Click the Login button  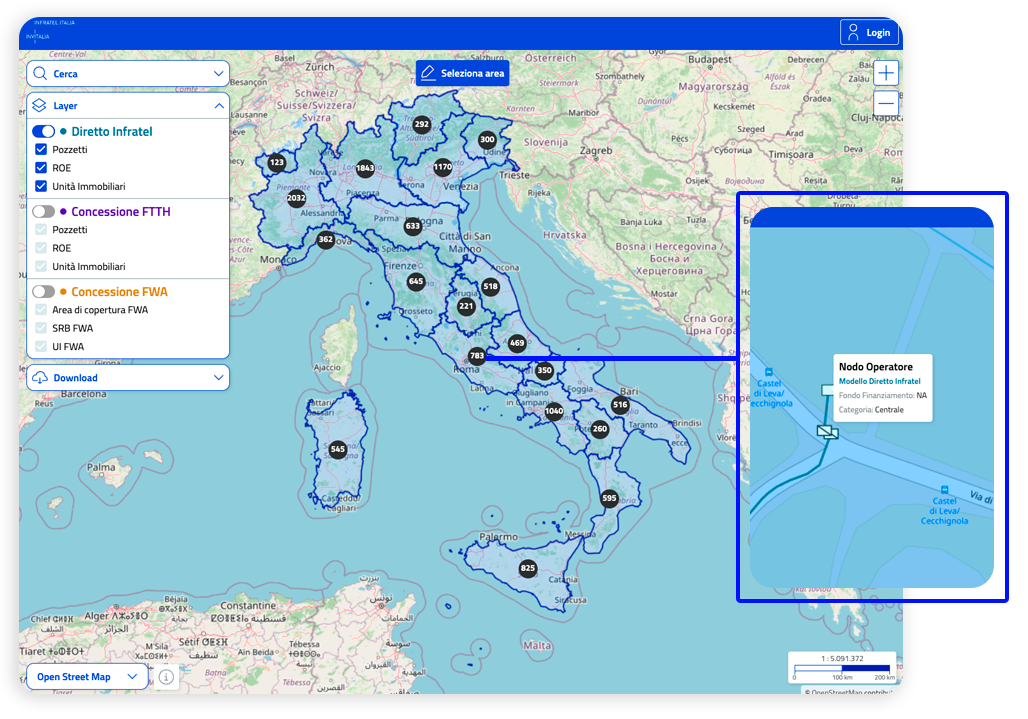coord(868,33)
